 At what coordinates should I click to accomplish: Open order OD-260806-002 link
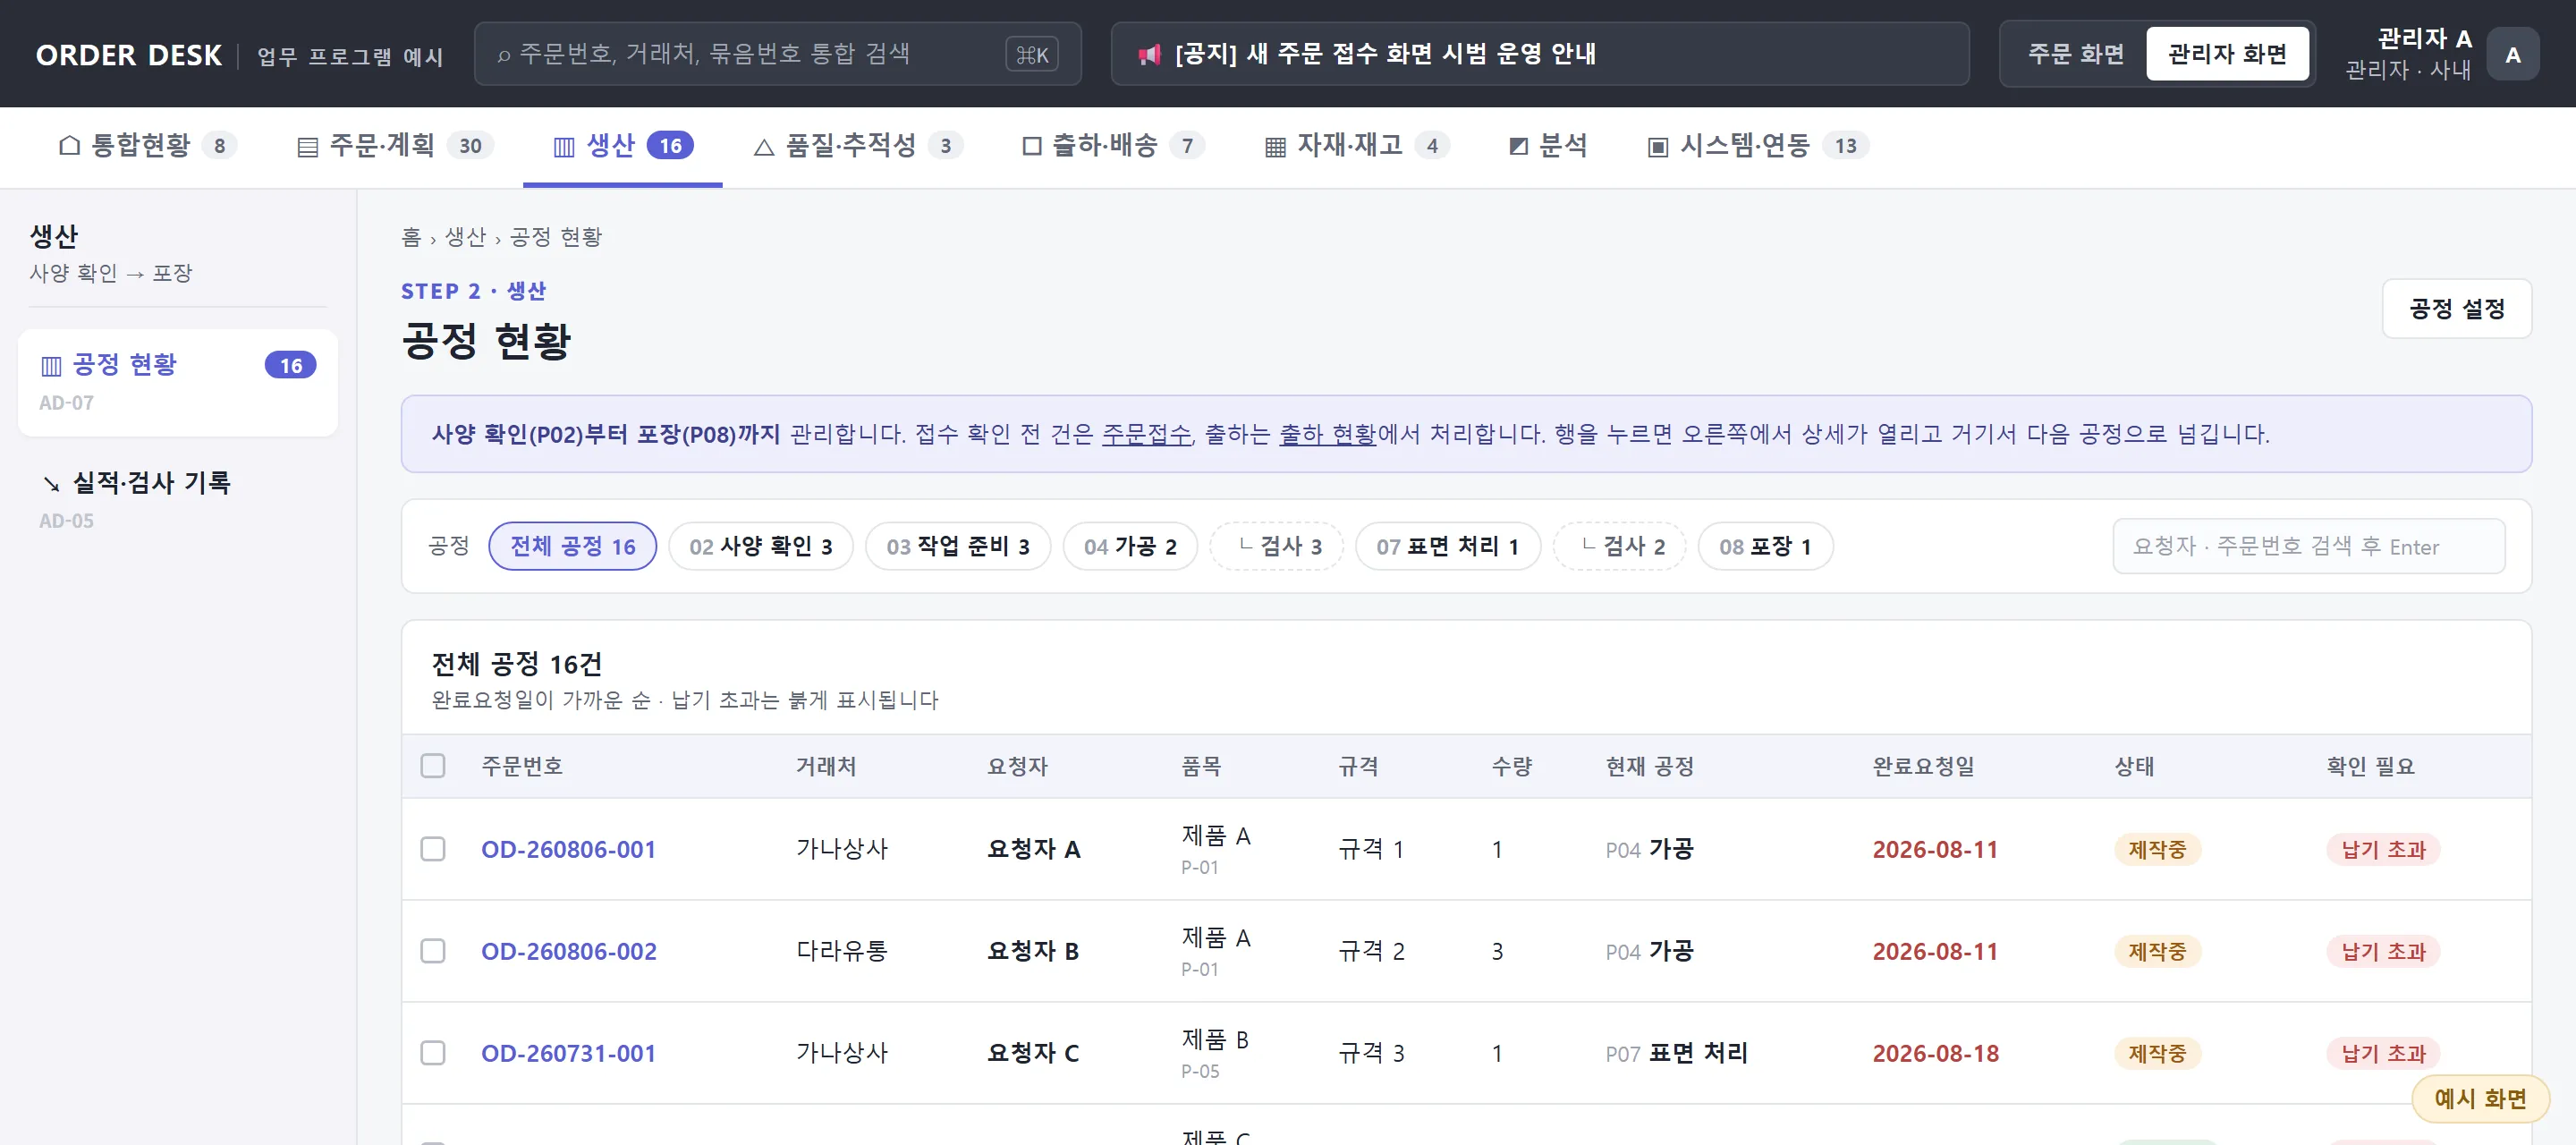click(568, 951)
